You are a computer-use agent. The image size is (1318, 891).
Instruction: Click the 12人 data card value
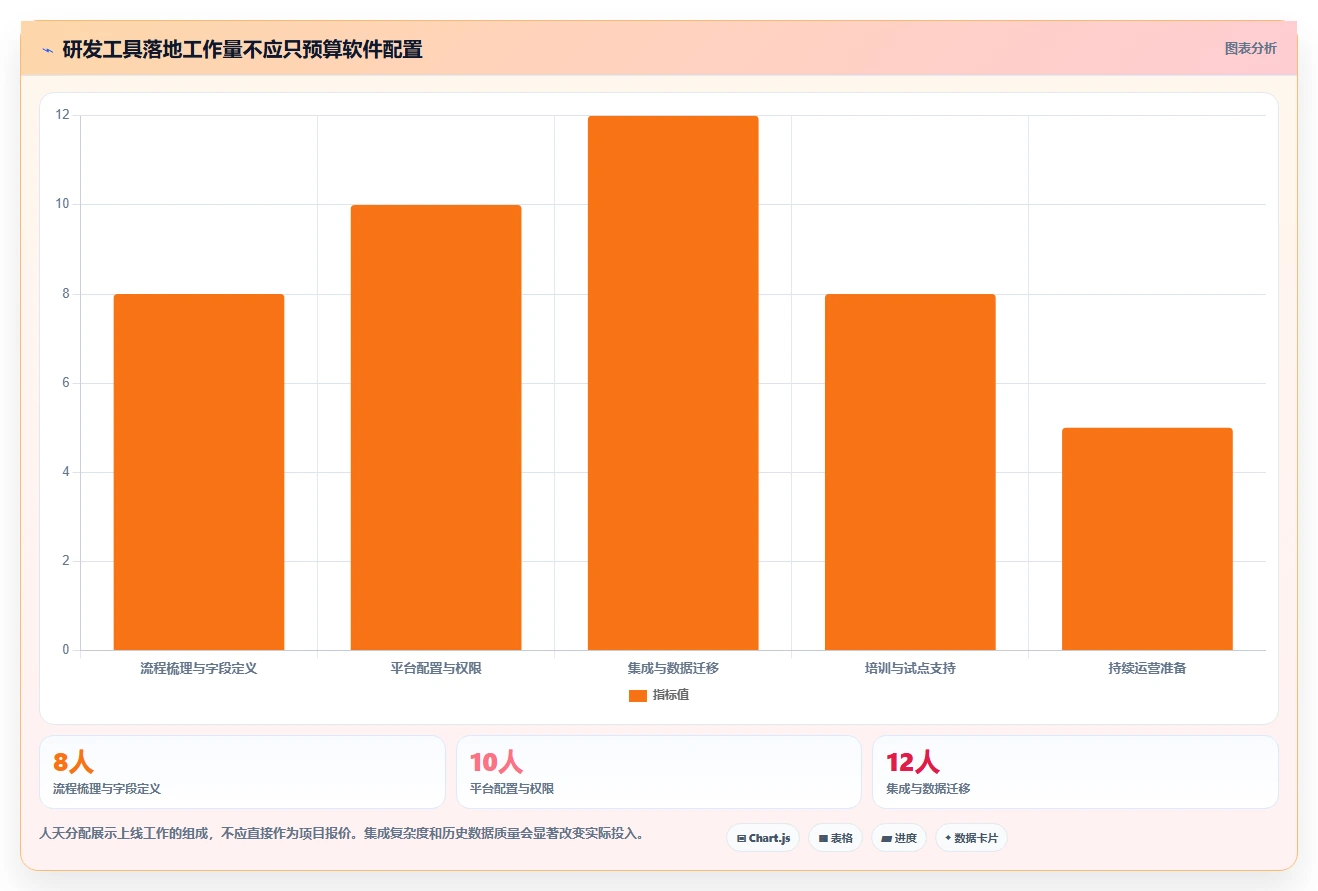(913, 762)
